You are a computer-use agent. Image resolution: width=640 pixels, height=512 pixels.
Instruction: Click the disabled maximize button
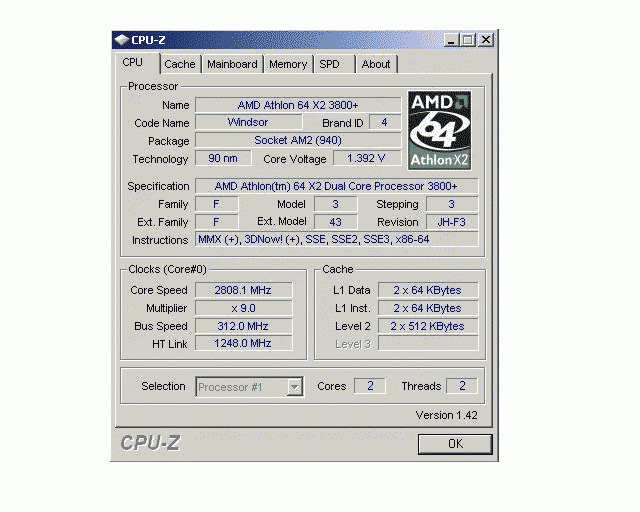pyautogui.click(x=468, y=40)
